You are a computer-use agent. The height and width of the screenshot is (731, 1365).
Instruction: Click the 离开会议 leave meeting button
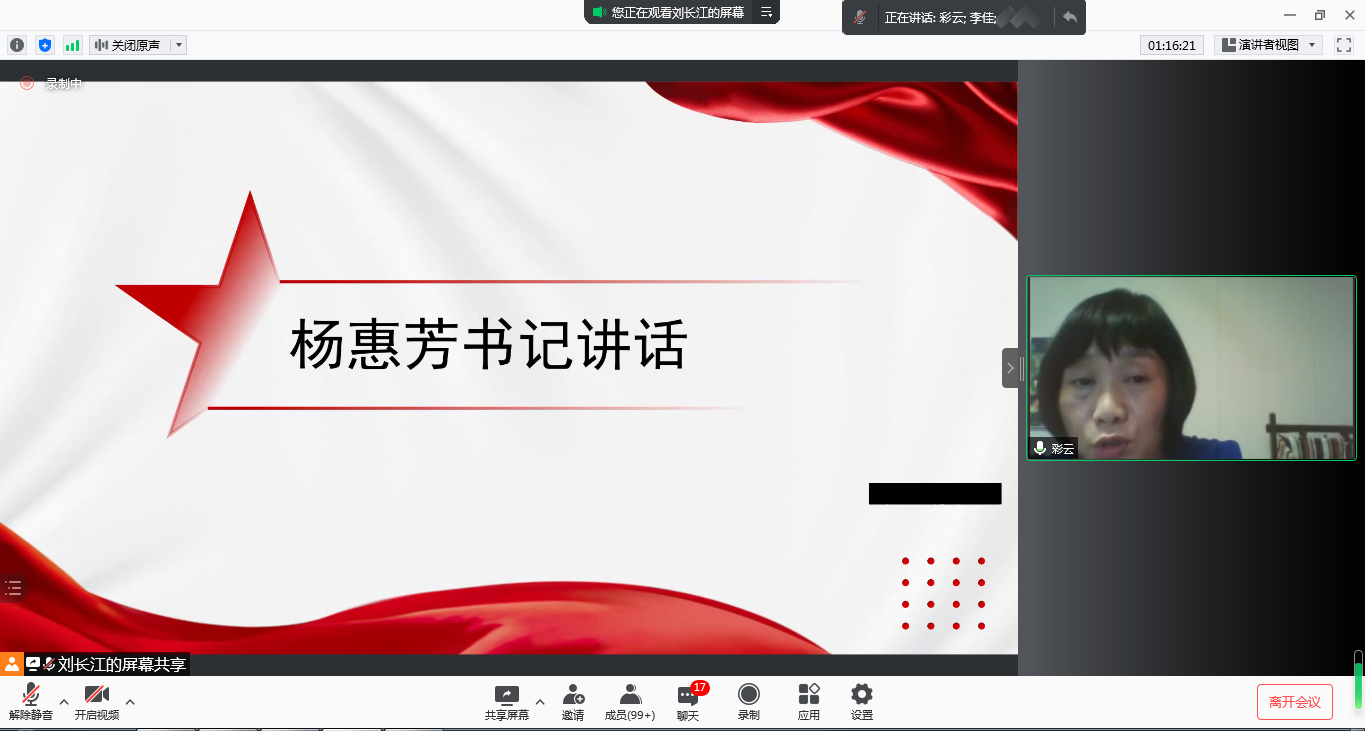[1294, 702]
